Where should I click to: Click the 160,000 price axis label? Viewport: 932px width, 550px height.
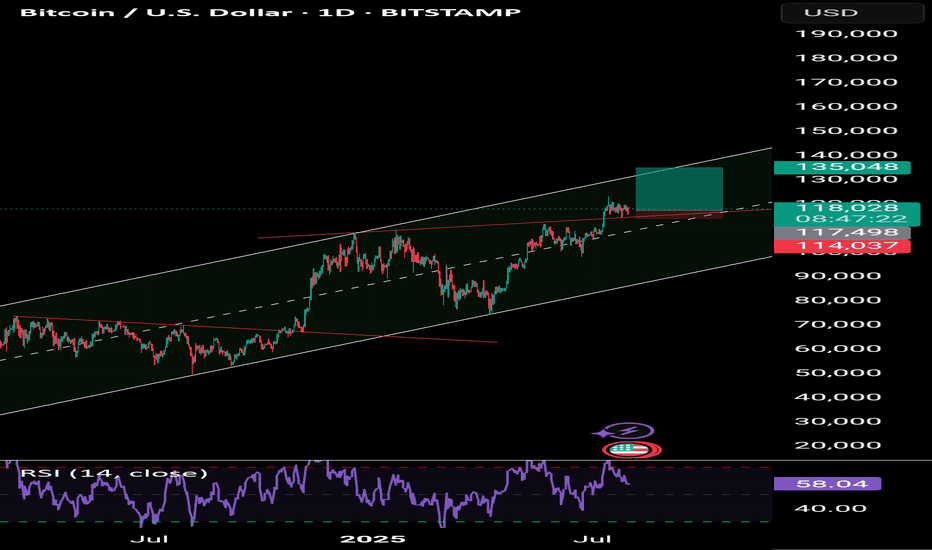(846, 107)
